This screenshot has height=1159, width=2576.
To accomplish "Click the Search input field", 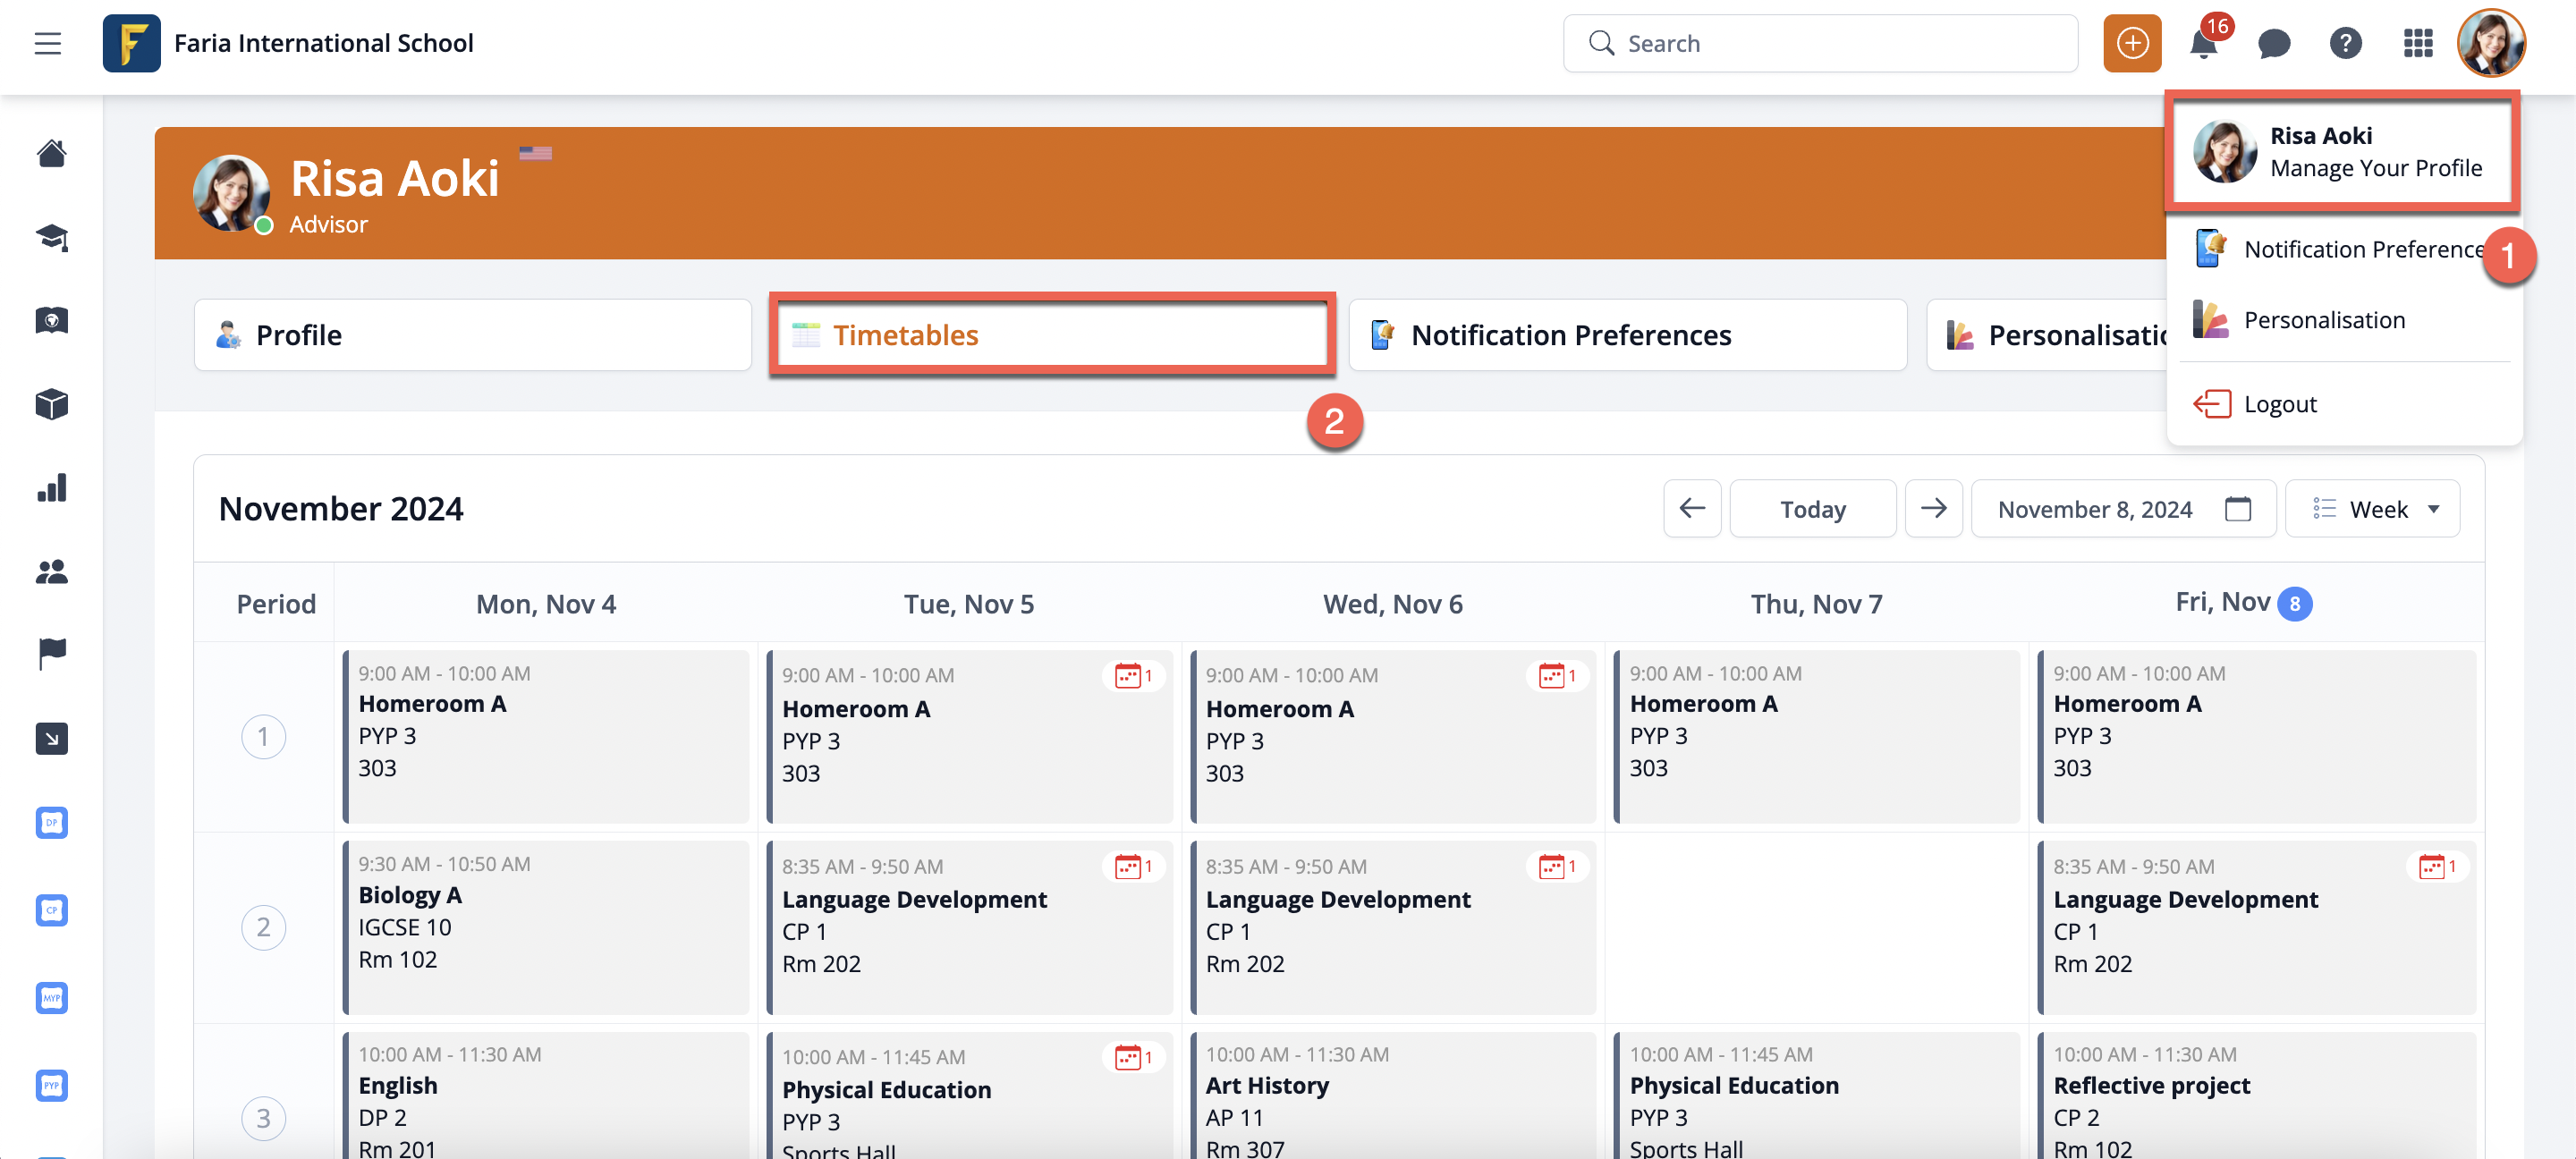I will pos(1820,43).
